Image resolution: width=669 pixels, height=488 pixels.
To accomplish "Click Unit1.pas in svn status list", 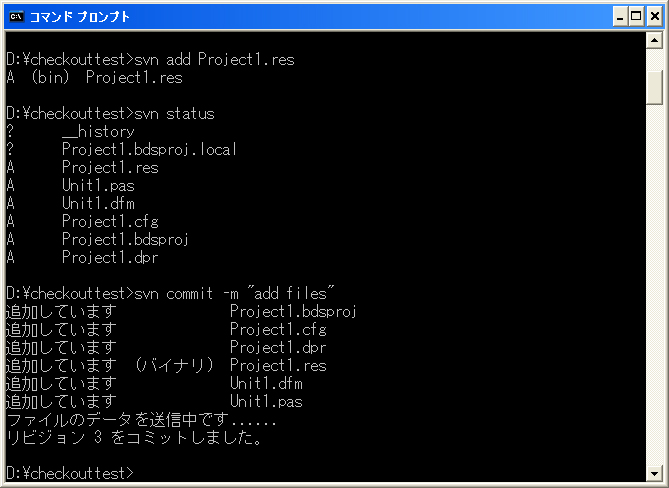I will [98, 186].
